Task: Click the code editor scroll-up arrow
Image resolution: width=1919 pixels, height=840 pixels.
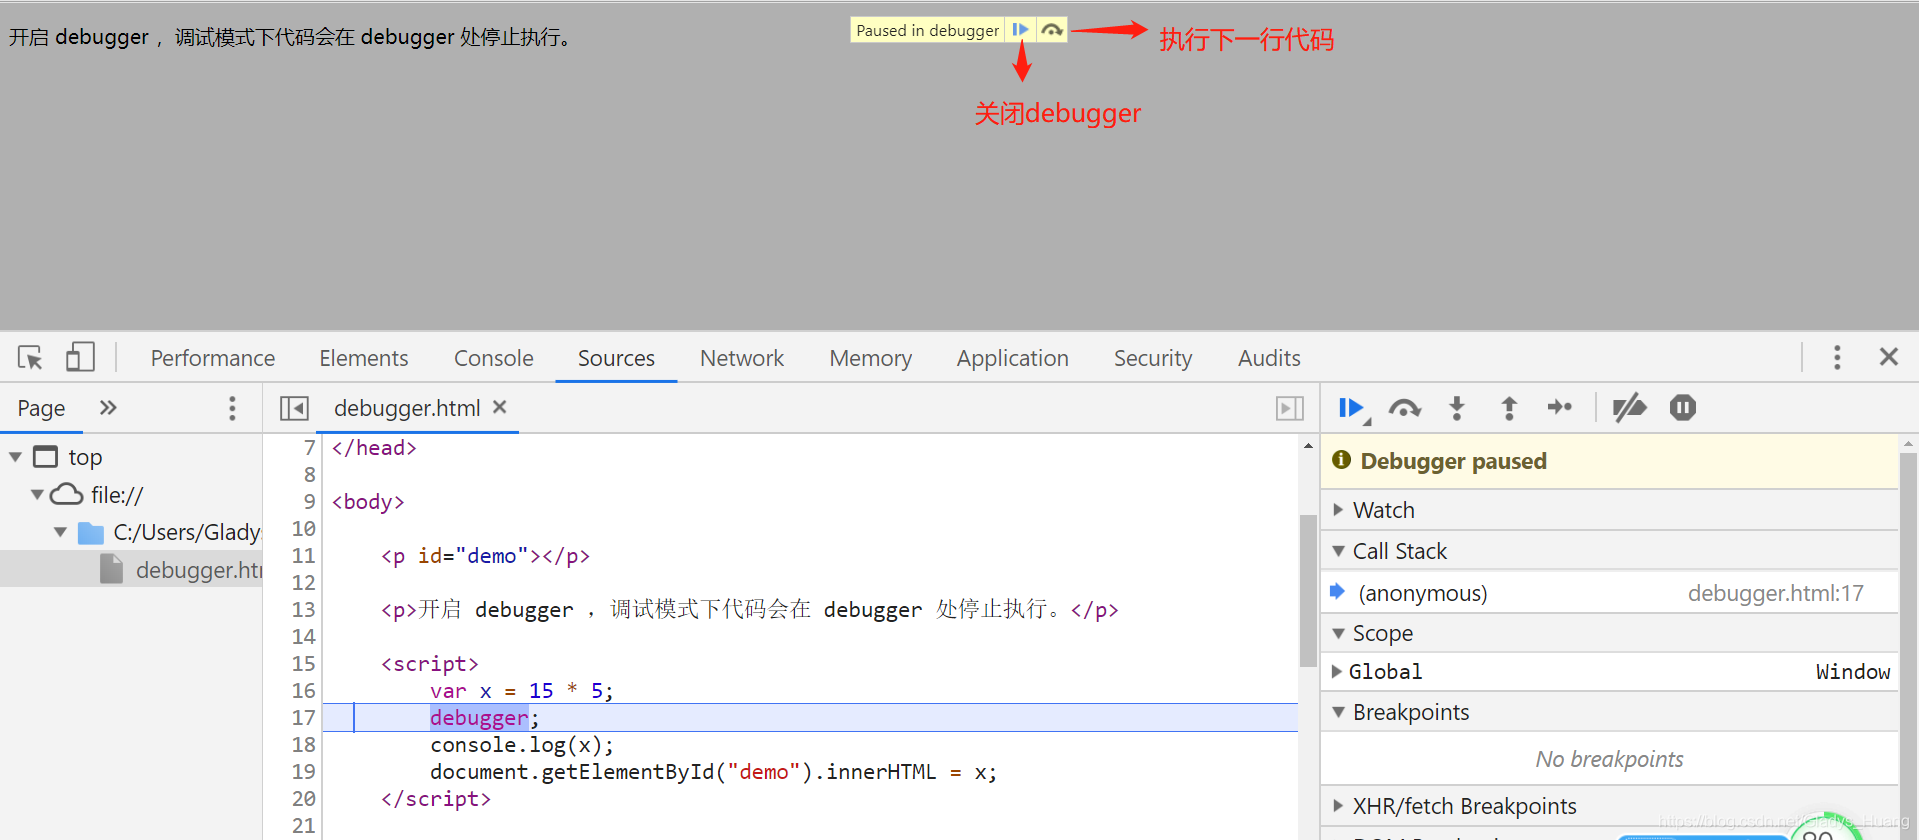Action: pyautogui.click(x=1308, y=446)
